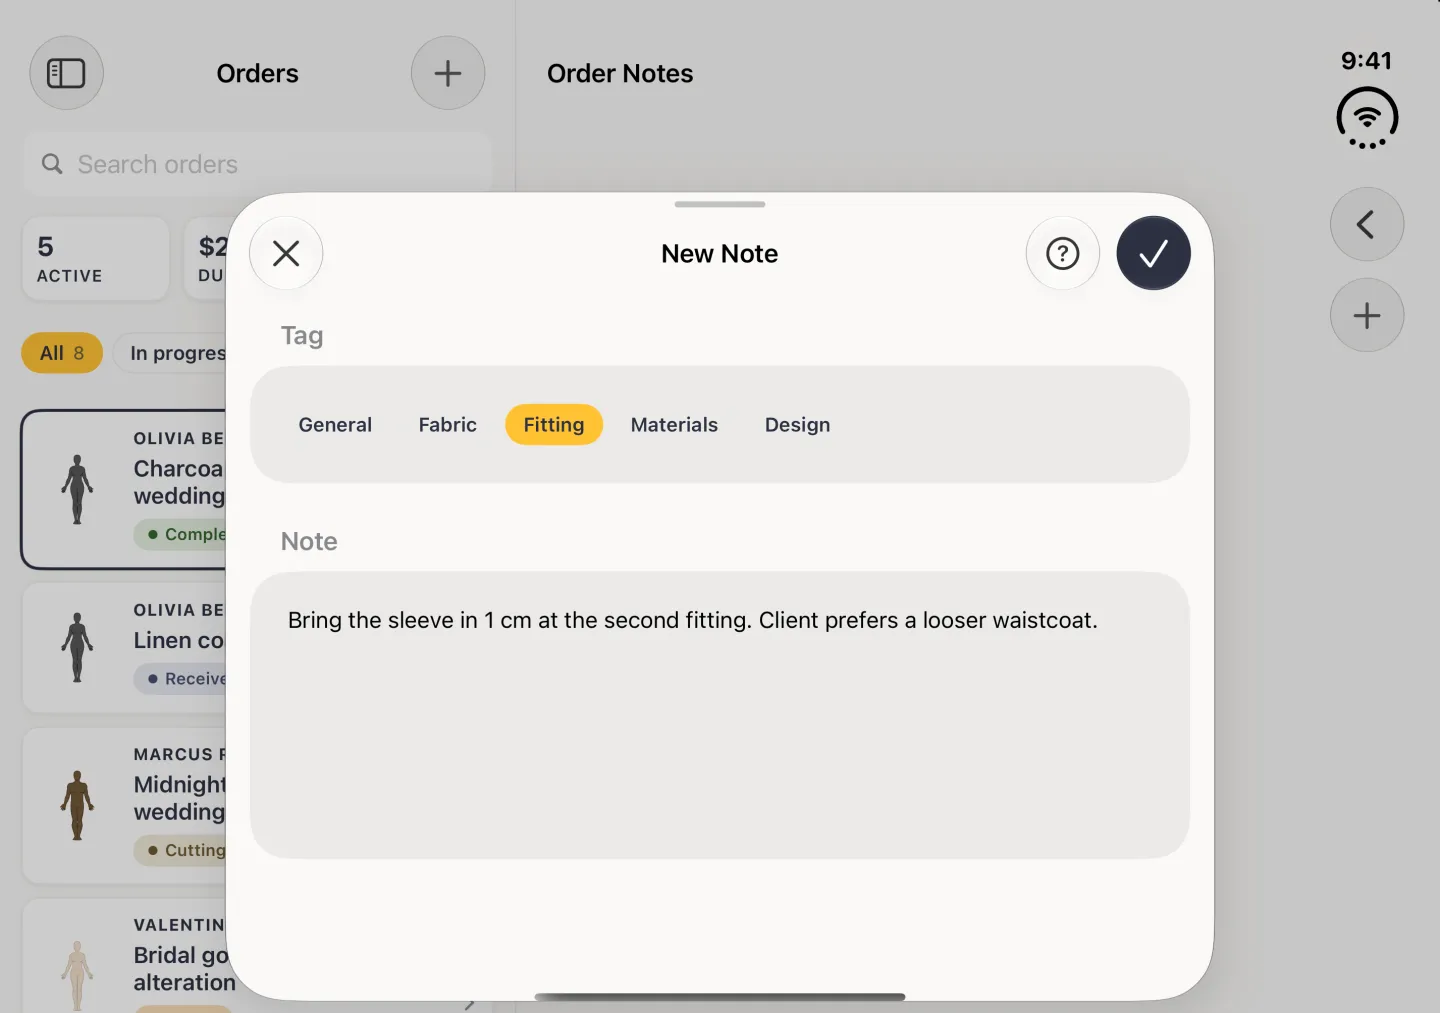This screenshot has width=1440, height=1013.
Task: Click Midnight order mannequin thumbnail
Action: tap(77, 805)
